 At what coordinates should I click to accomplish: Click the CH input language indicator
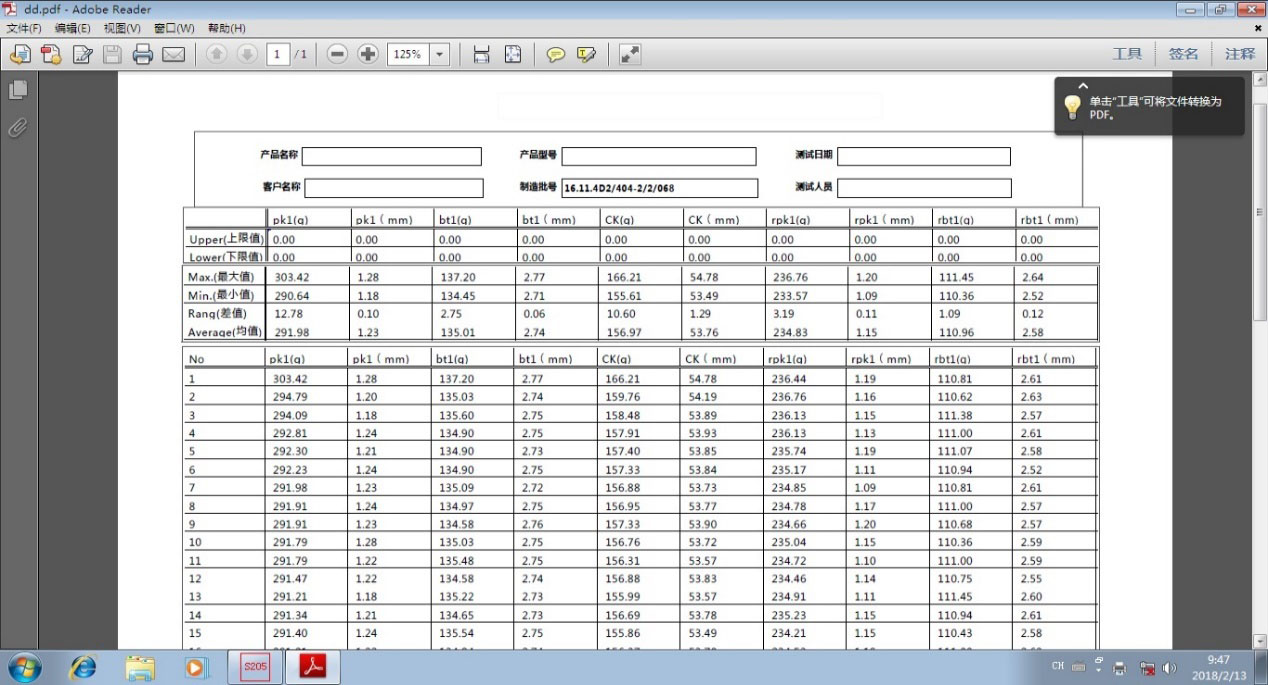pyautogui.click(x=1057, y=666)
